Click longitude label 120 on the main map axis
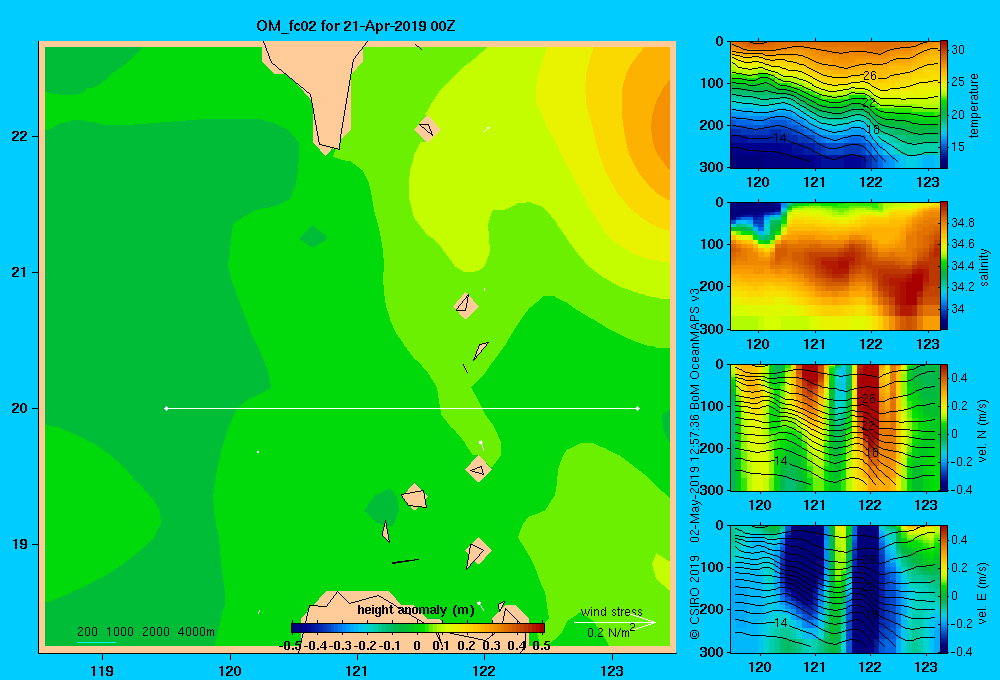This screenshot has height=680, width=1000. (230, 670)
